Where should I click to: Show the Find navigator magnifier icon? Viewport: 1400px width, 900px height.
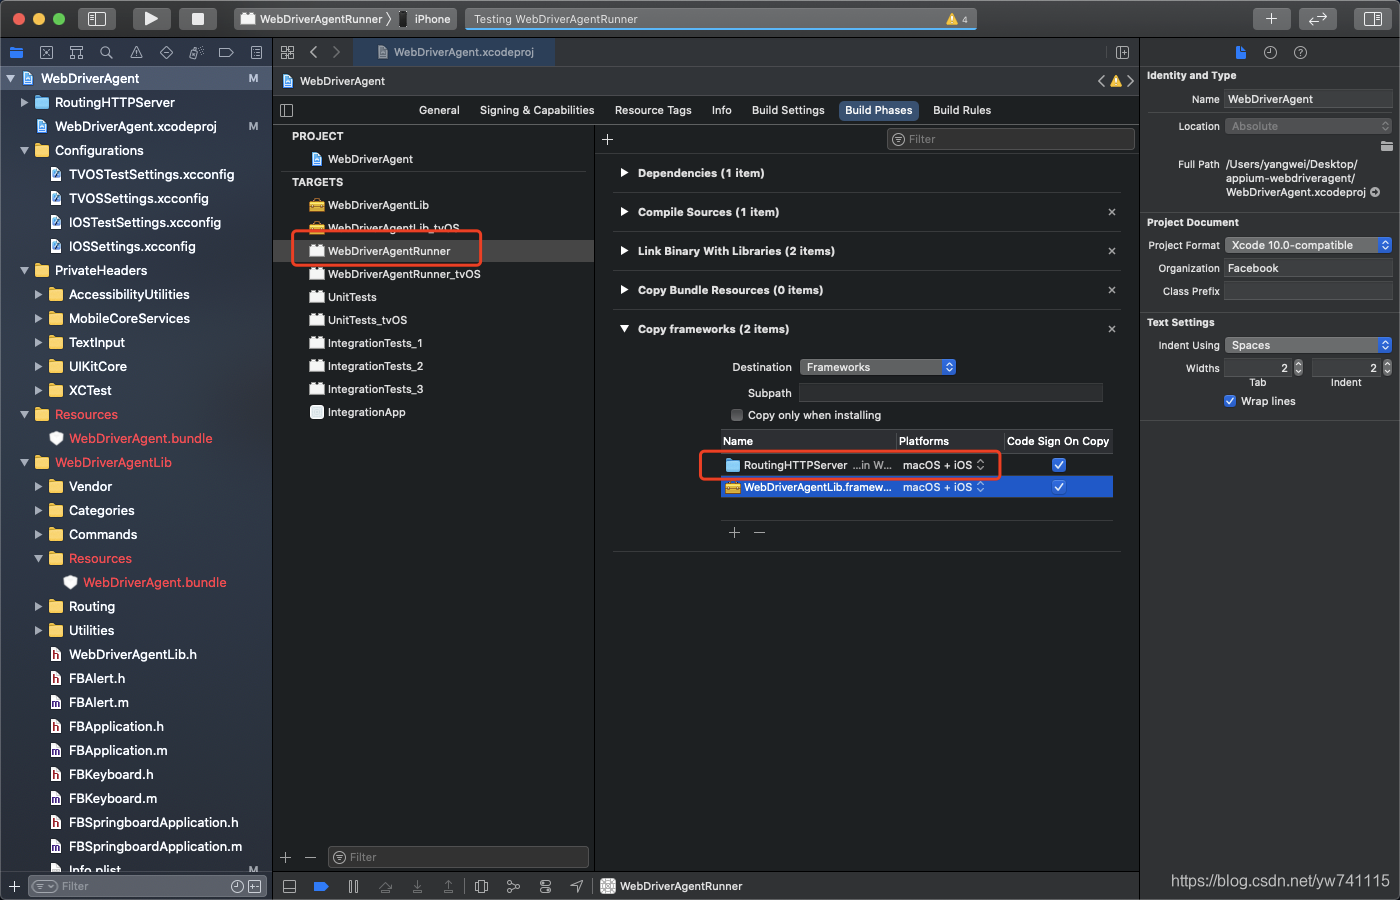(x=106, y=52)
